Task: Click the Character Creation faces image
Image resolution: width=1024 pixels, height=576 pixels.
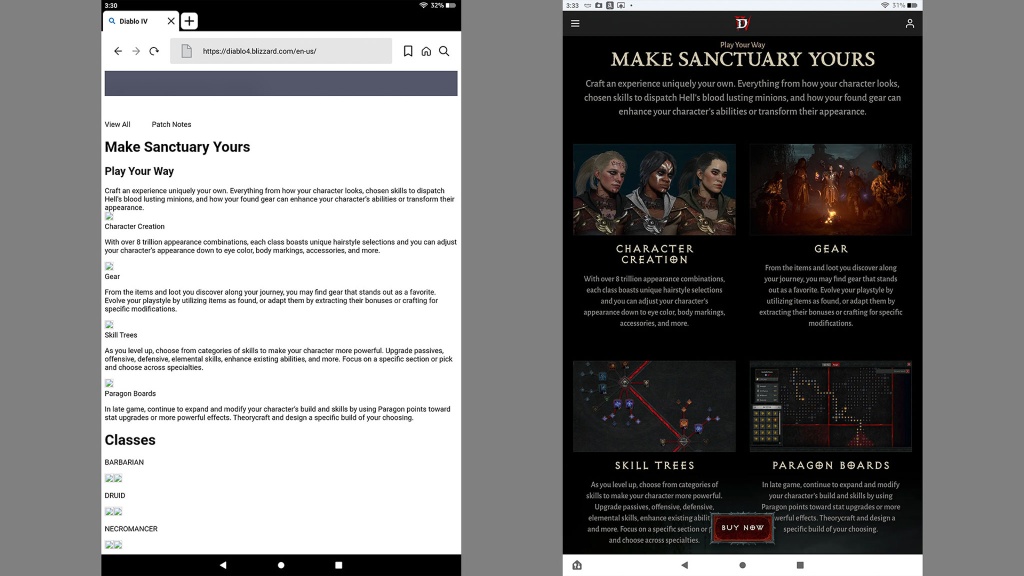Action: pos(654,189)
